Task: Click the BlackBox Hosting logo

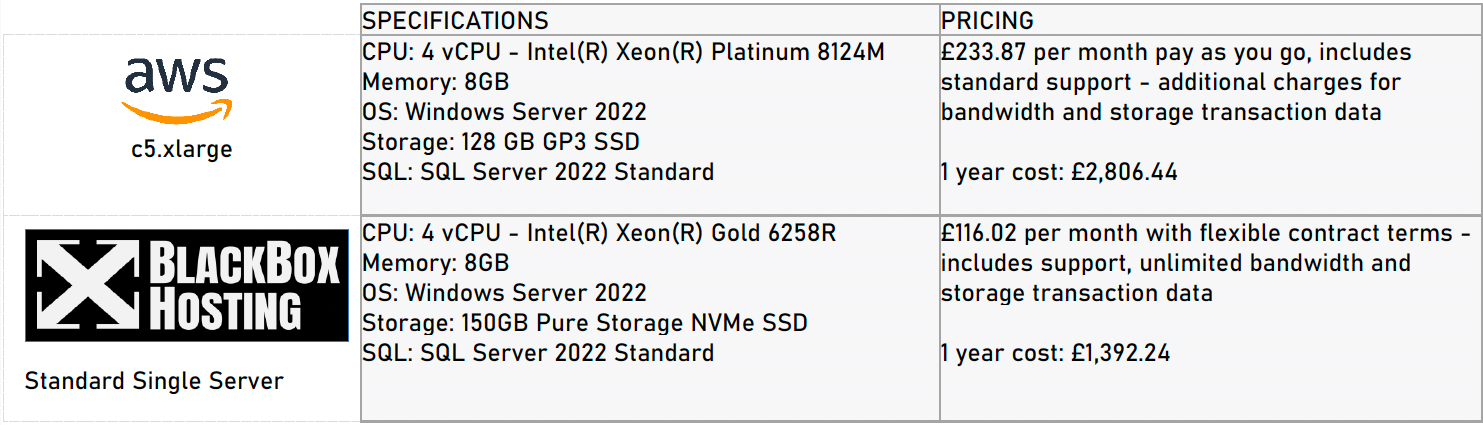Action: click(187, 284)
